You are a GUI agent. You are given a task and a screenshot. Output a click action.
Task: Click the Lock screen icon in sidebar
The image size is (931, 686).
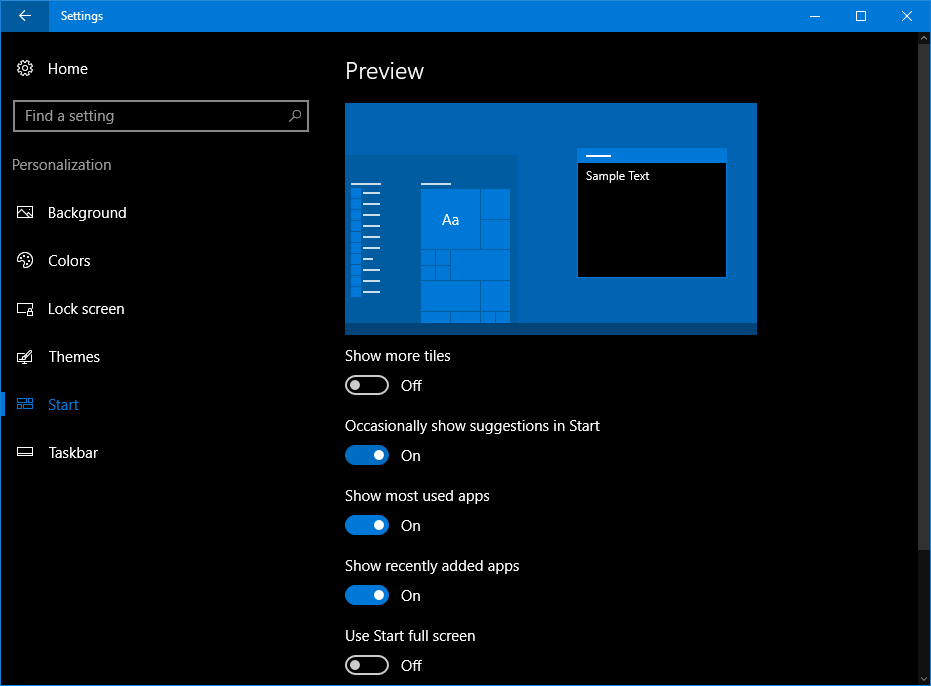pyautogui.click(x=25, y=308)
